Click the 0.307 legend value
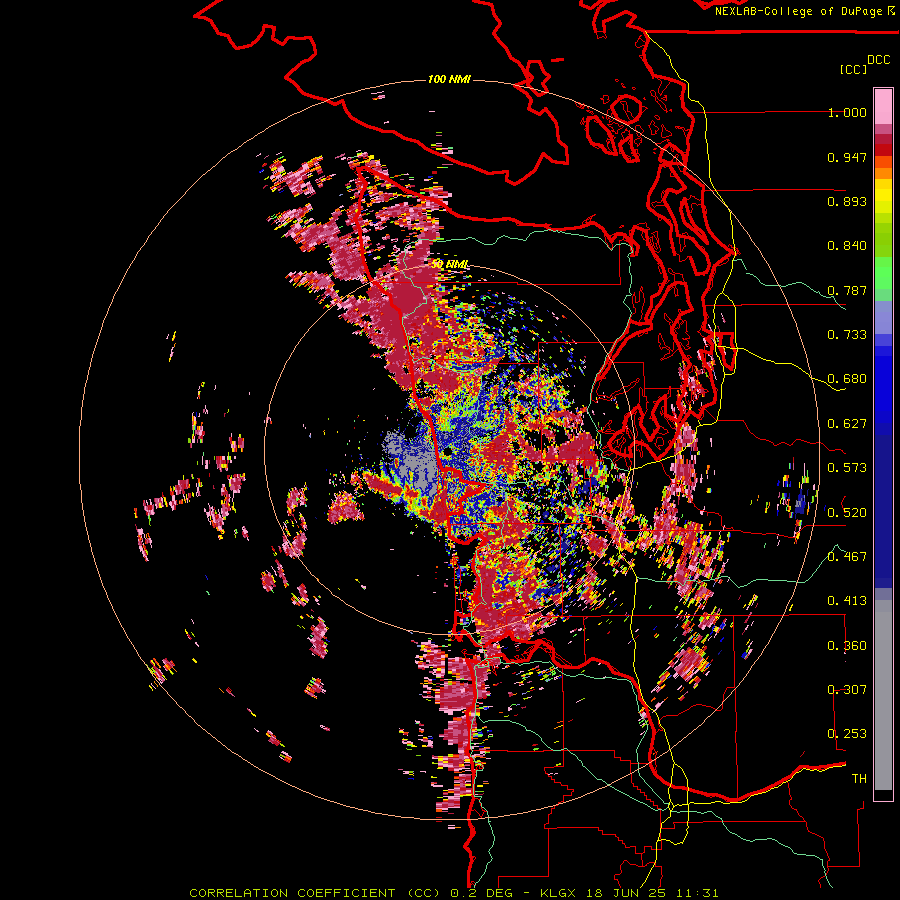The width and height of the screenshot is (900, 900). click(x=847, y=690)
